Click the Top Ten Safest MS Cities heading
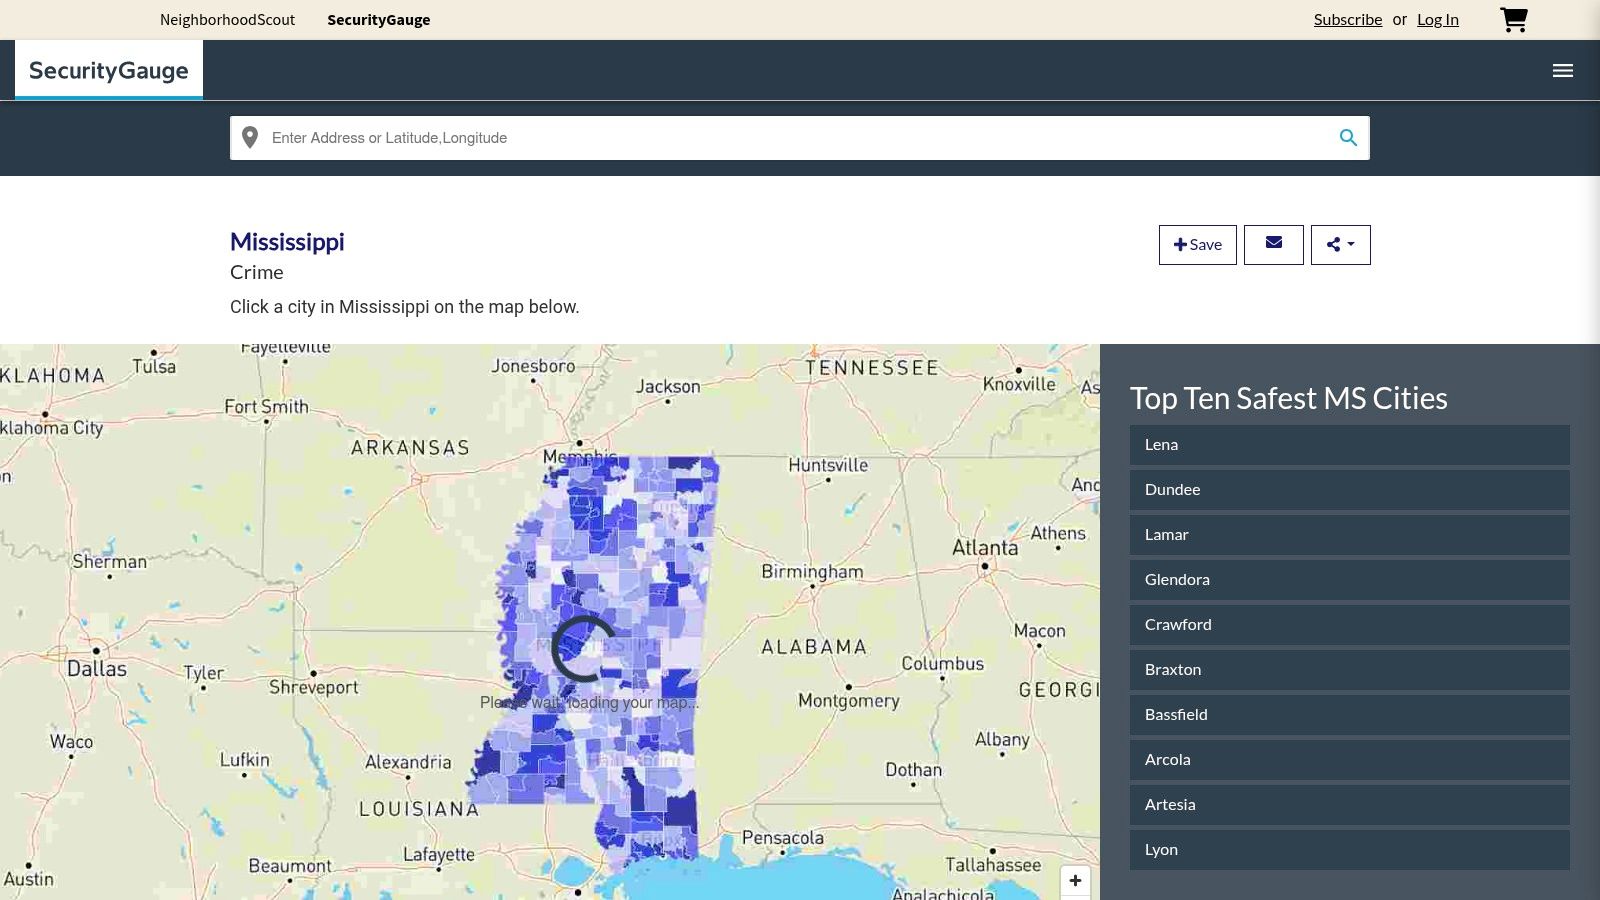Viewport: 1600px width, 900px height. tap(1289, 398)
